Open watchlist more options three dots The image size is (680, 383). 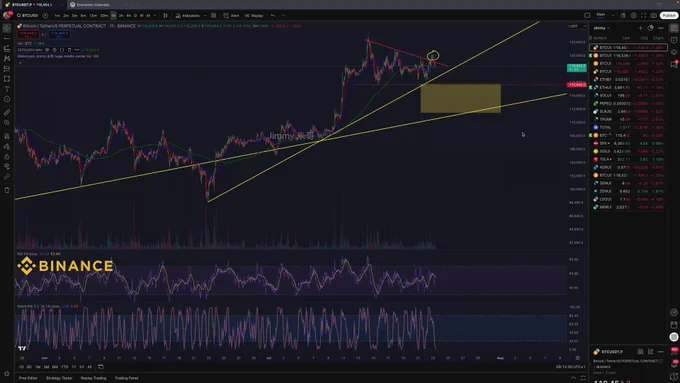tap(660, 28)
